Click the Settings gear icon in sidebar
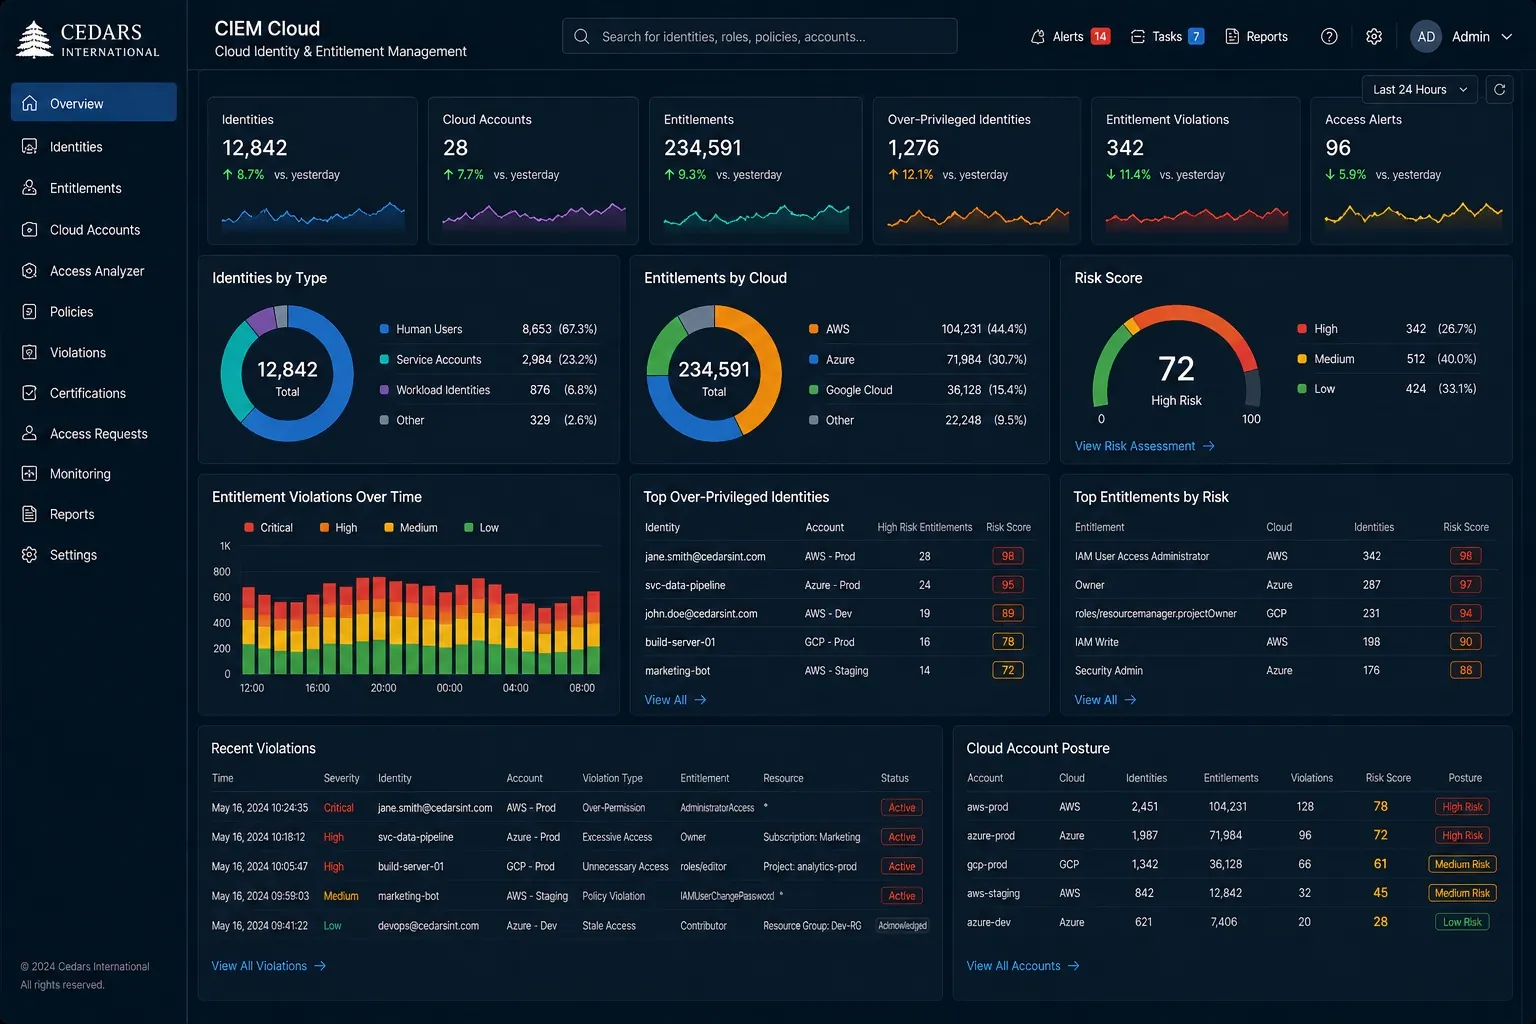This screenshot has height=1024, width=1536. [x=30, y=554]
